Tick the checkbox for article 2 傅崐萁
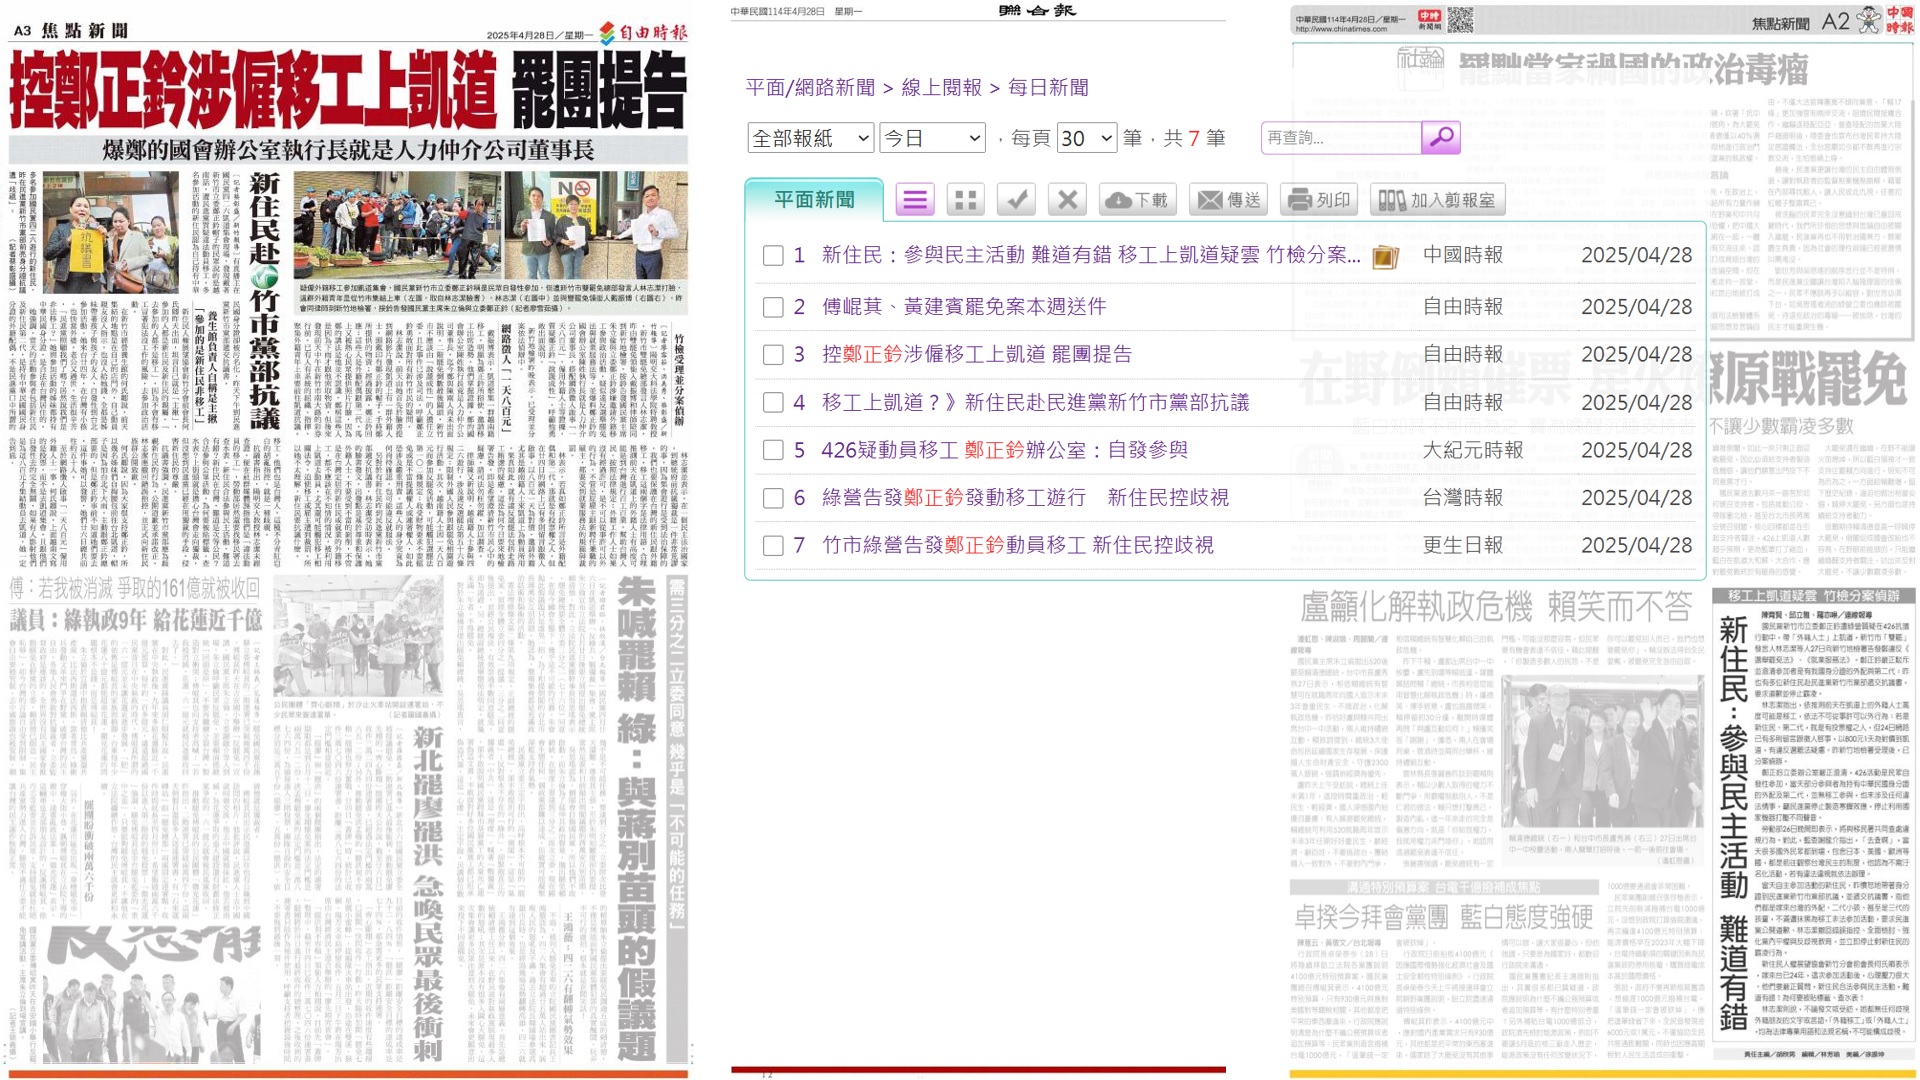This screenshot has height=1080, width=1920. coord(773,307)
